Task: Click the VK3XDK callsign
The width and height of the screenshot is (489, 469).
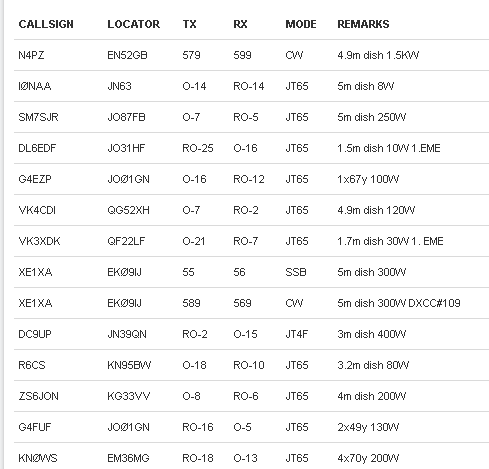Action: click(x=39, y=241)
